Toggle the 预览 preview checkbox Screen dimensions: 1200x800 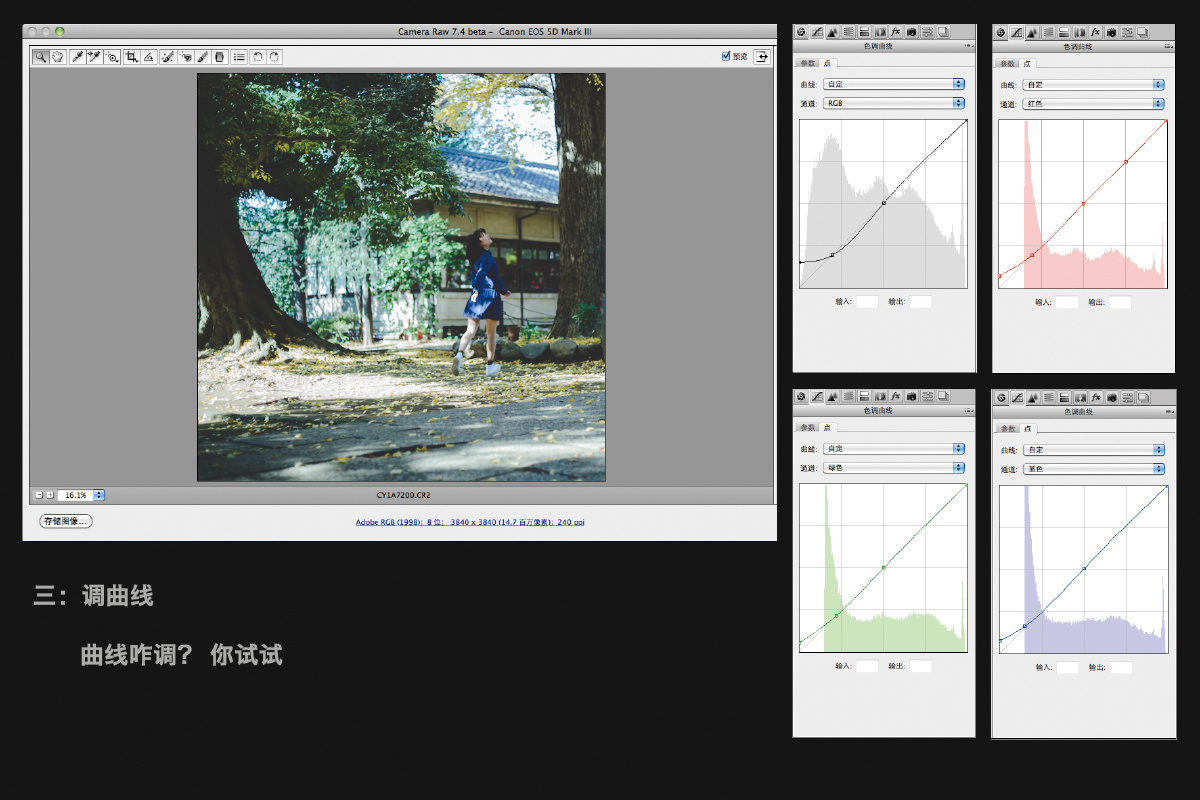726,57
